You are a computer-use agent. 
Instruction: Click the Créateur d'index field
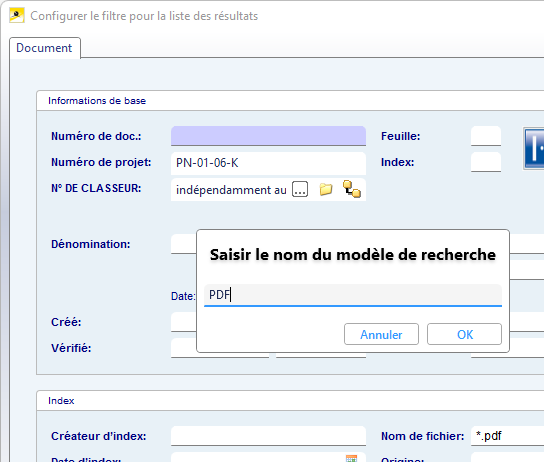pos(268,436)
